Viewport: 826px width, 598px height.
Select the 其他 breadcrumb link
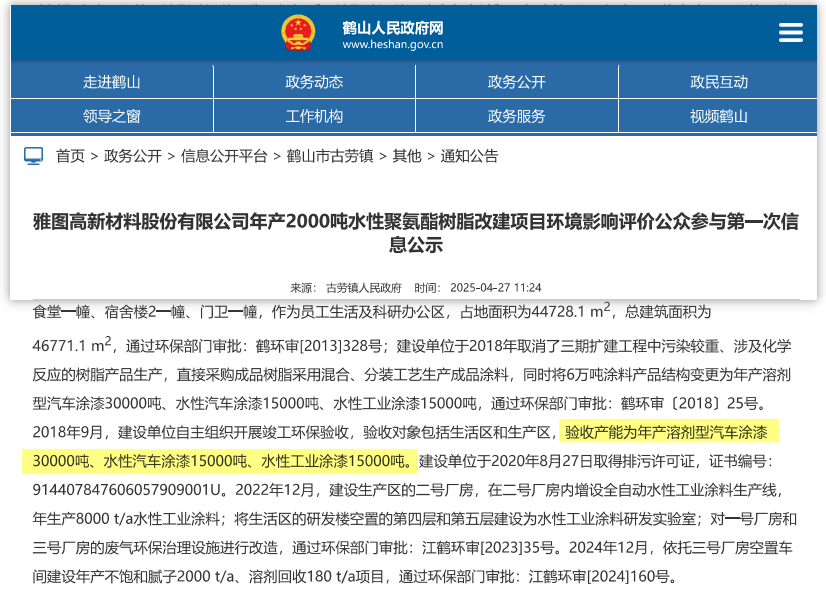406,156
